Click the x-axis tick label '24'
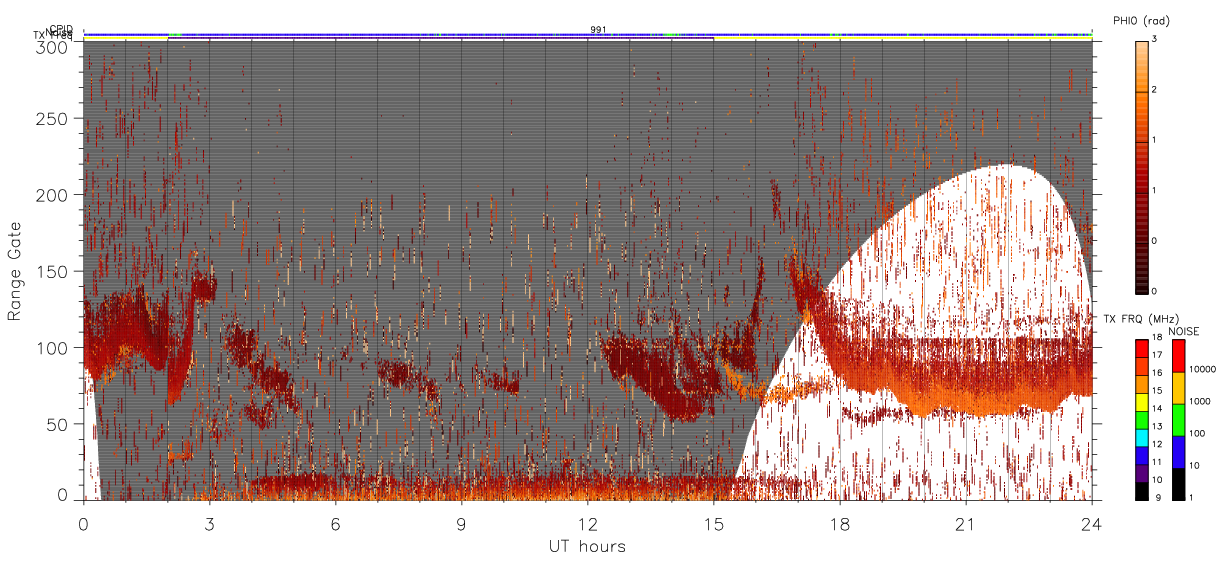Screen dimensions: 1228x567 (1091, 524)
